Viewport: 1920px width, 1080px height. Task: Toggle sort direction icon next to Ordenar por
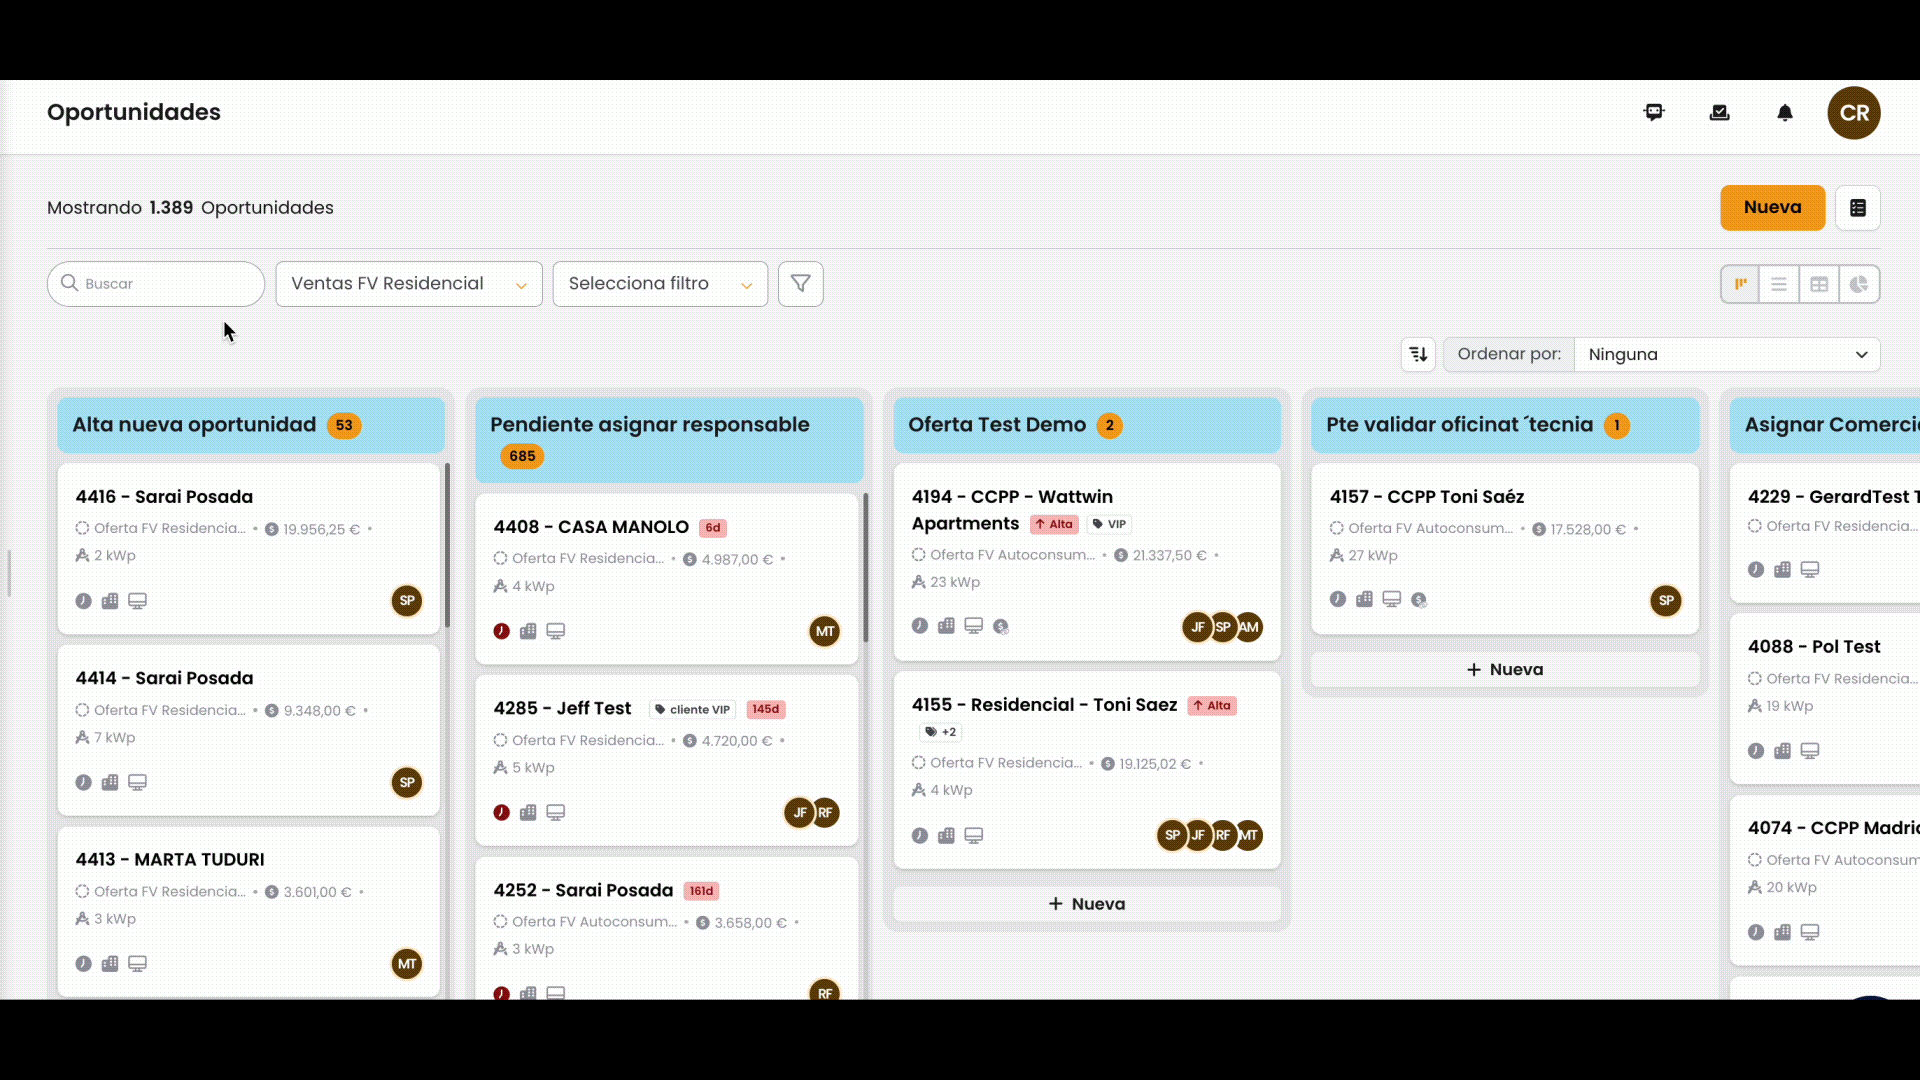[1418, 354]
